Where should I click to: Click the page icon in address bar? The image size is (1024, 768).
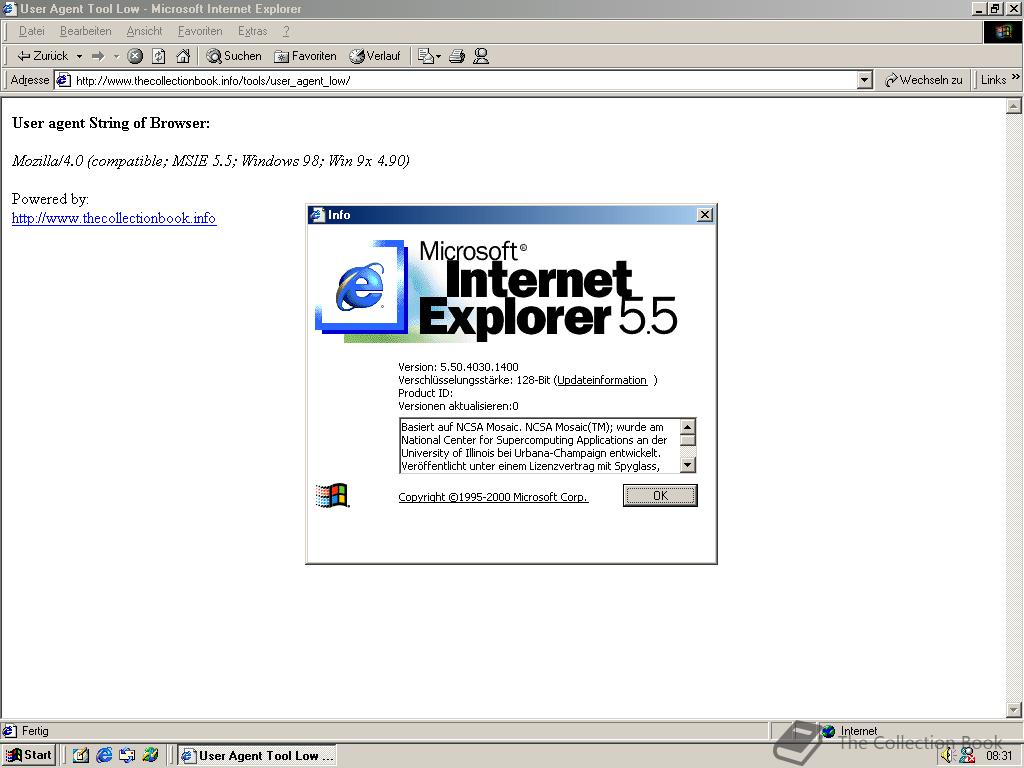click(x=63, y=81)
